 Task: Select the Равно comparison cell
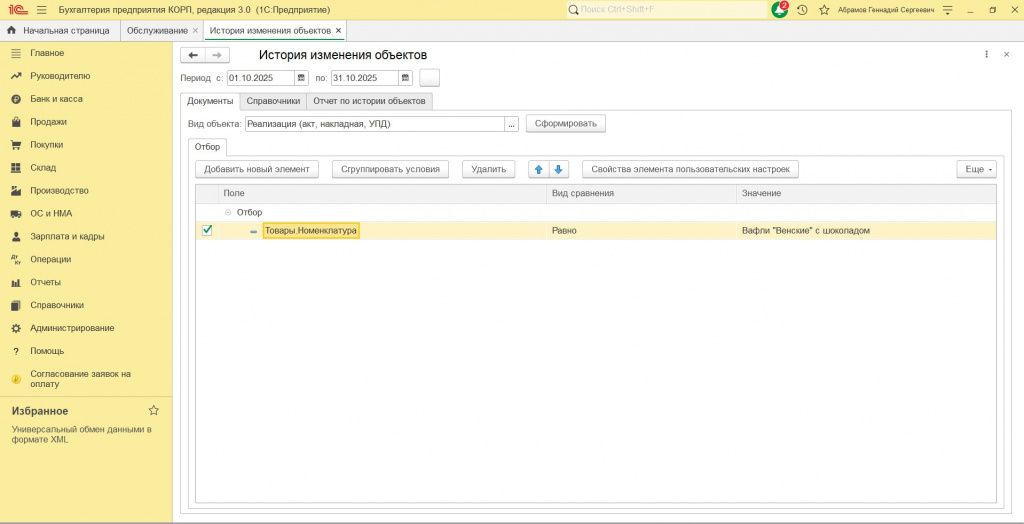pos(641,231)
